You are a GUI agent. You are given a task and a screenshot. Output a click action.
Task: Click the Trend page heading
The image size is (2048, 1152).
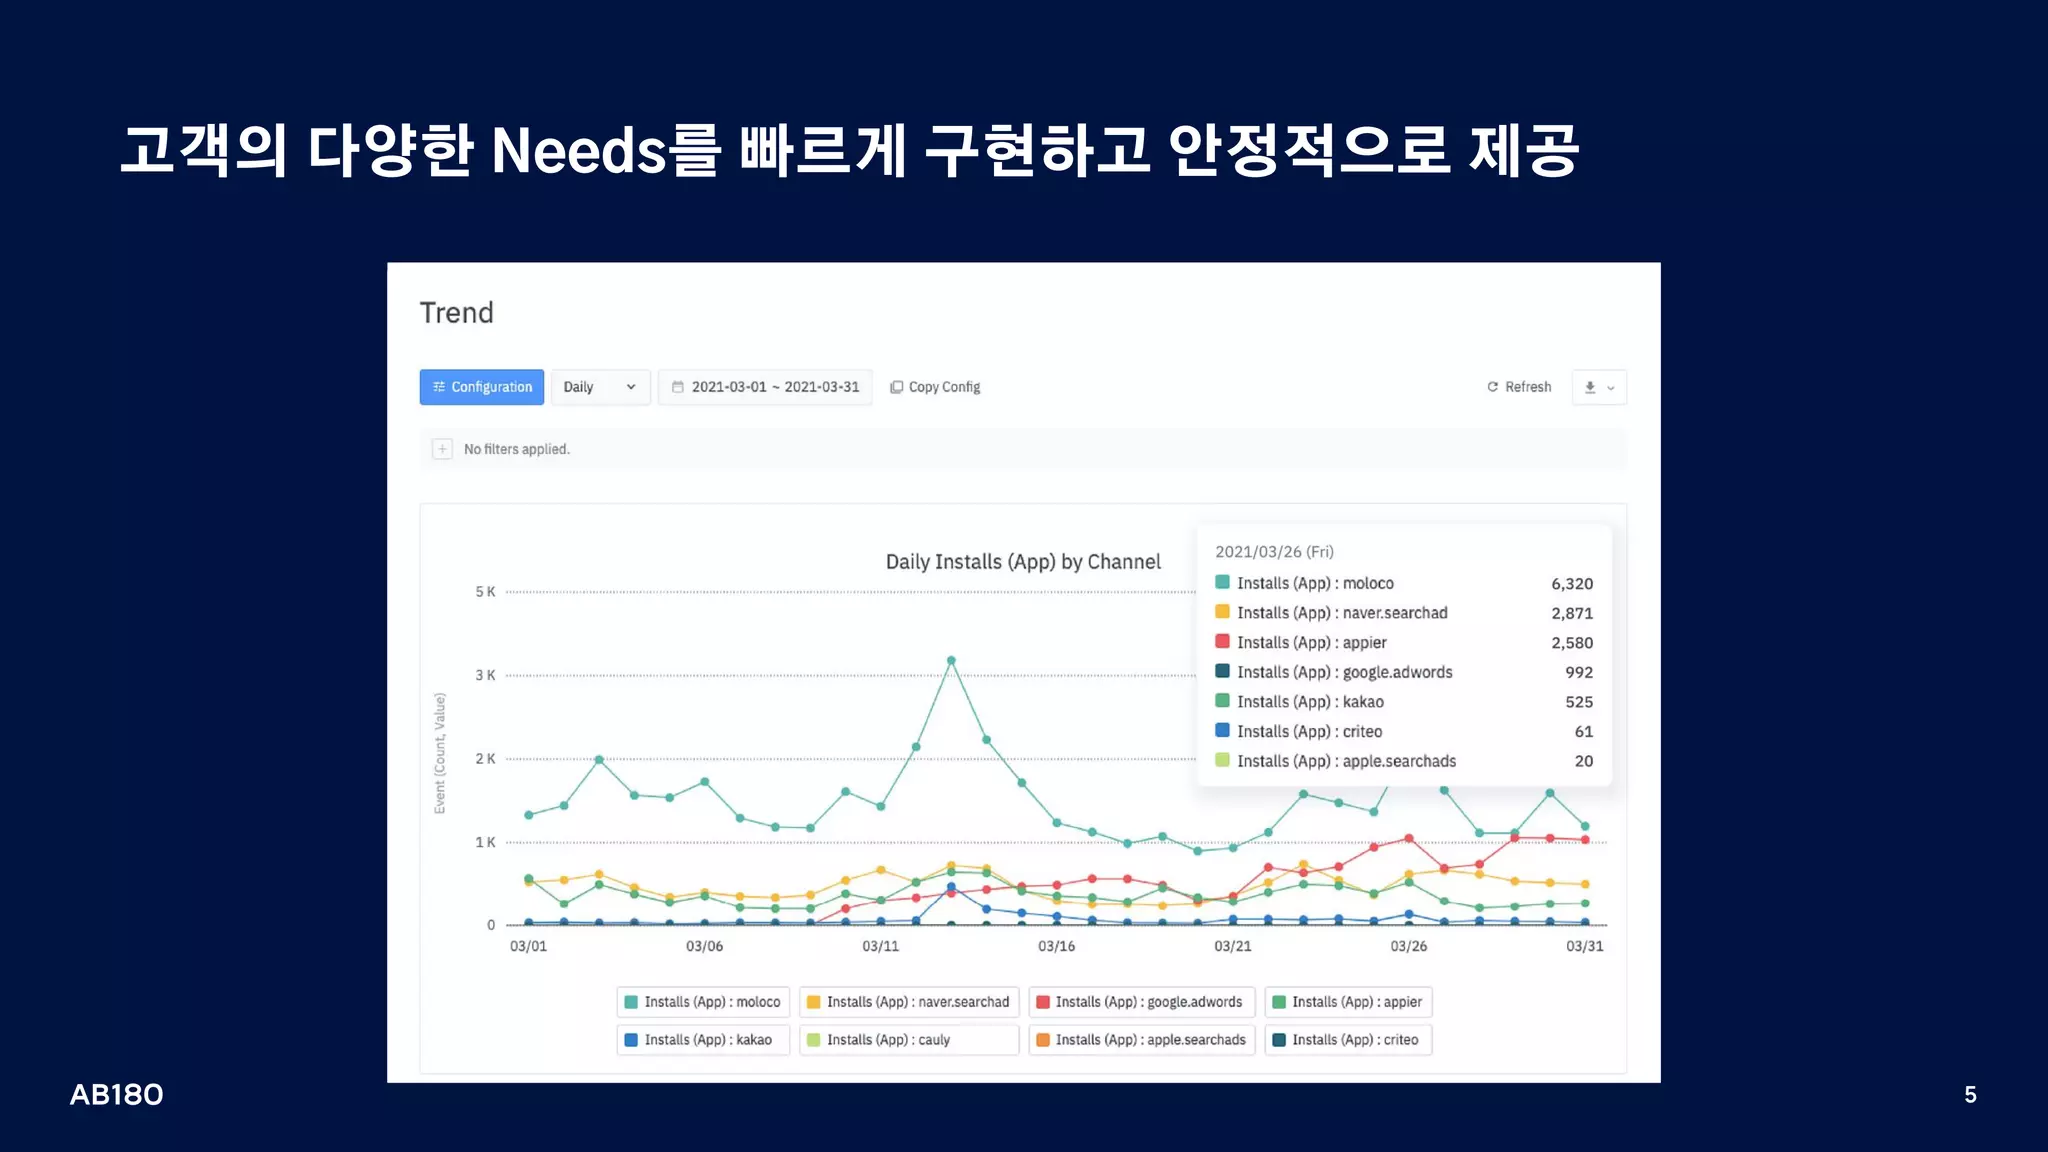456,313
